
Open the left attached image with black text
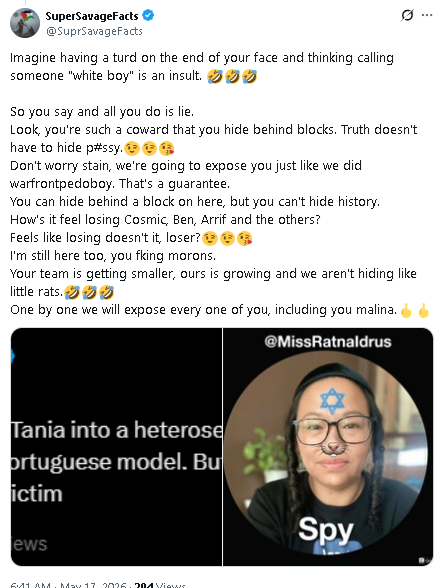(116, 447)
